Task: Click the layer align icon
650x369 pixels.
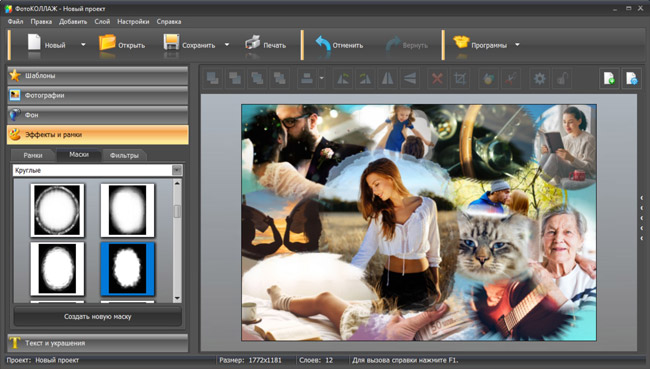Action: (307, 78)
